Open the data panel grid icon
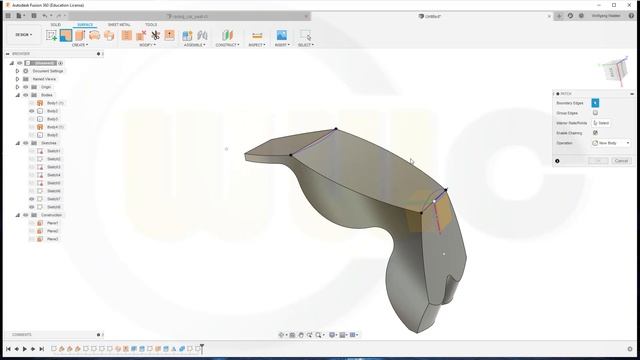 coord(8,16)
